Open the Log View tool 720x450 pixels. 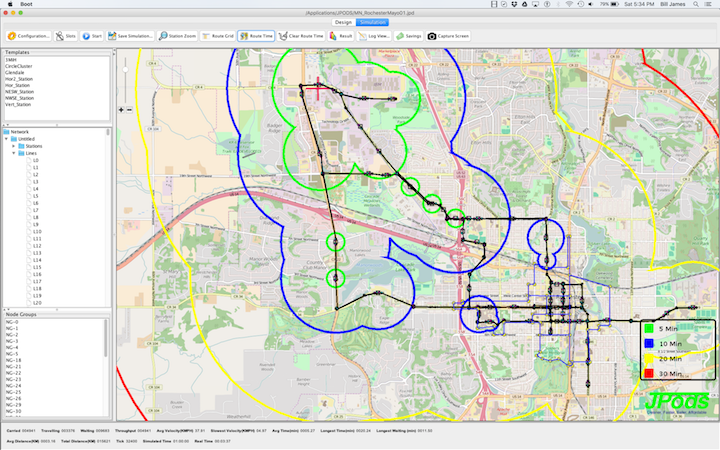click(375, 35)
